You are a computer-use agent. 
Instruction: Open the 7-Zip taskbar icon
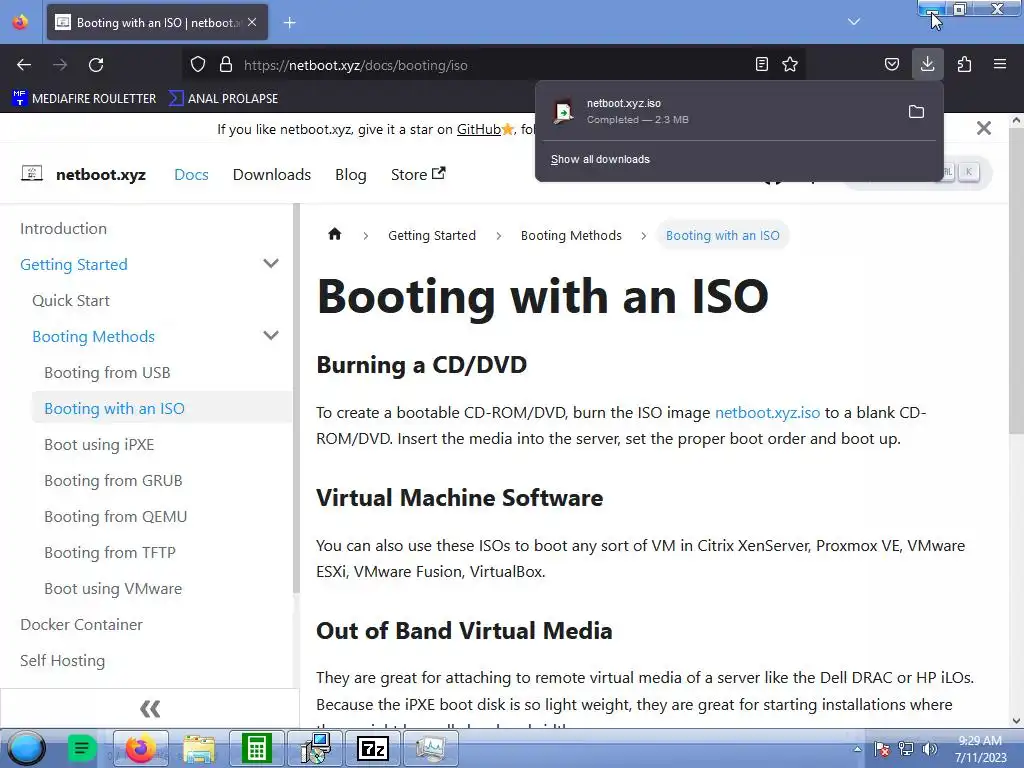click(x=373, y=748)
